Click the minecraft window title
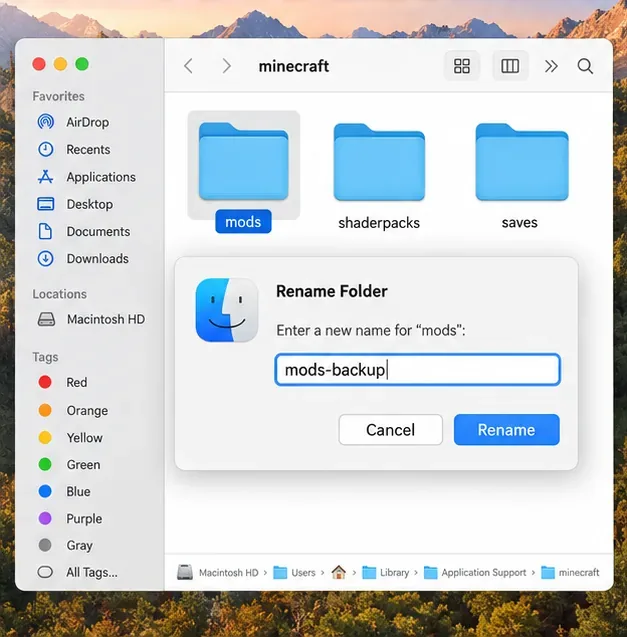Viewport: 627px width, 637px height. click(294, 66)
